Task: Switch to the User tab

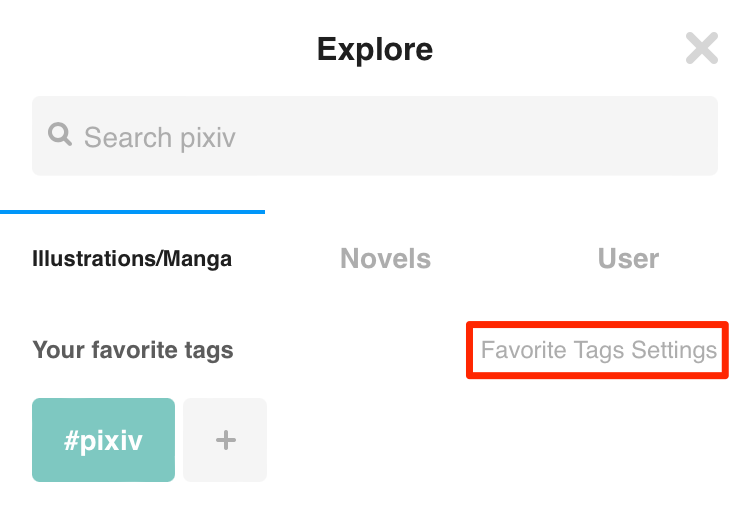Action: point(628,259)
